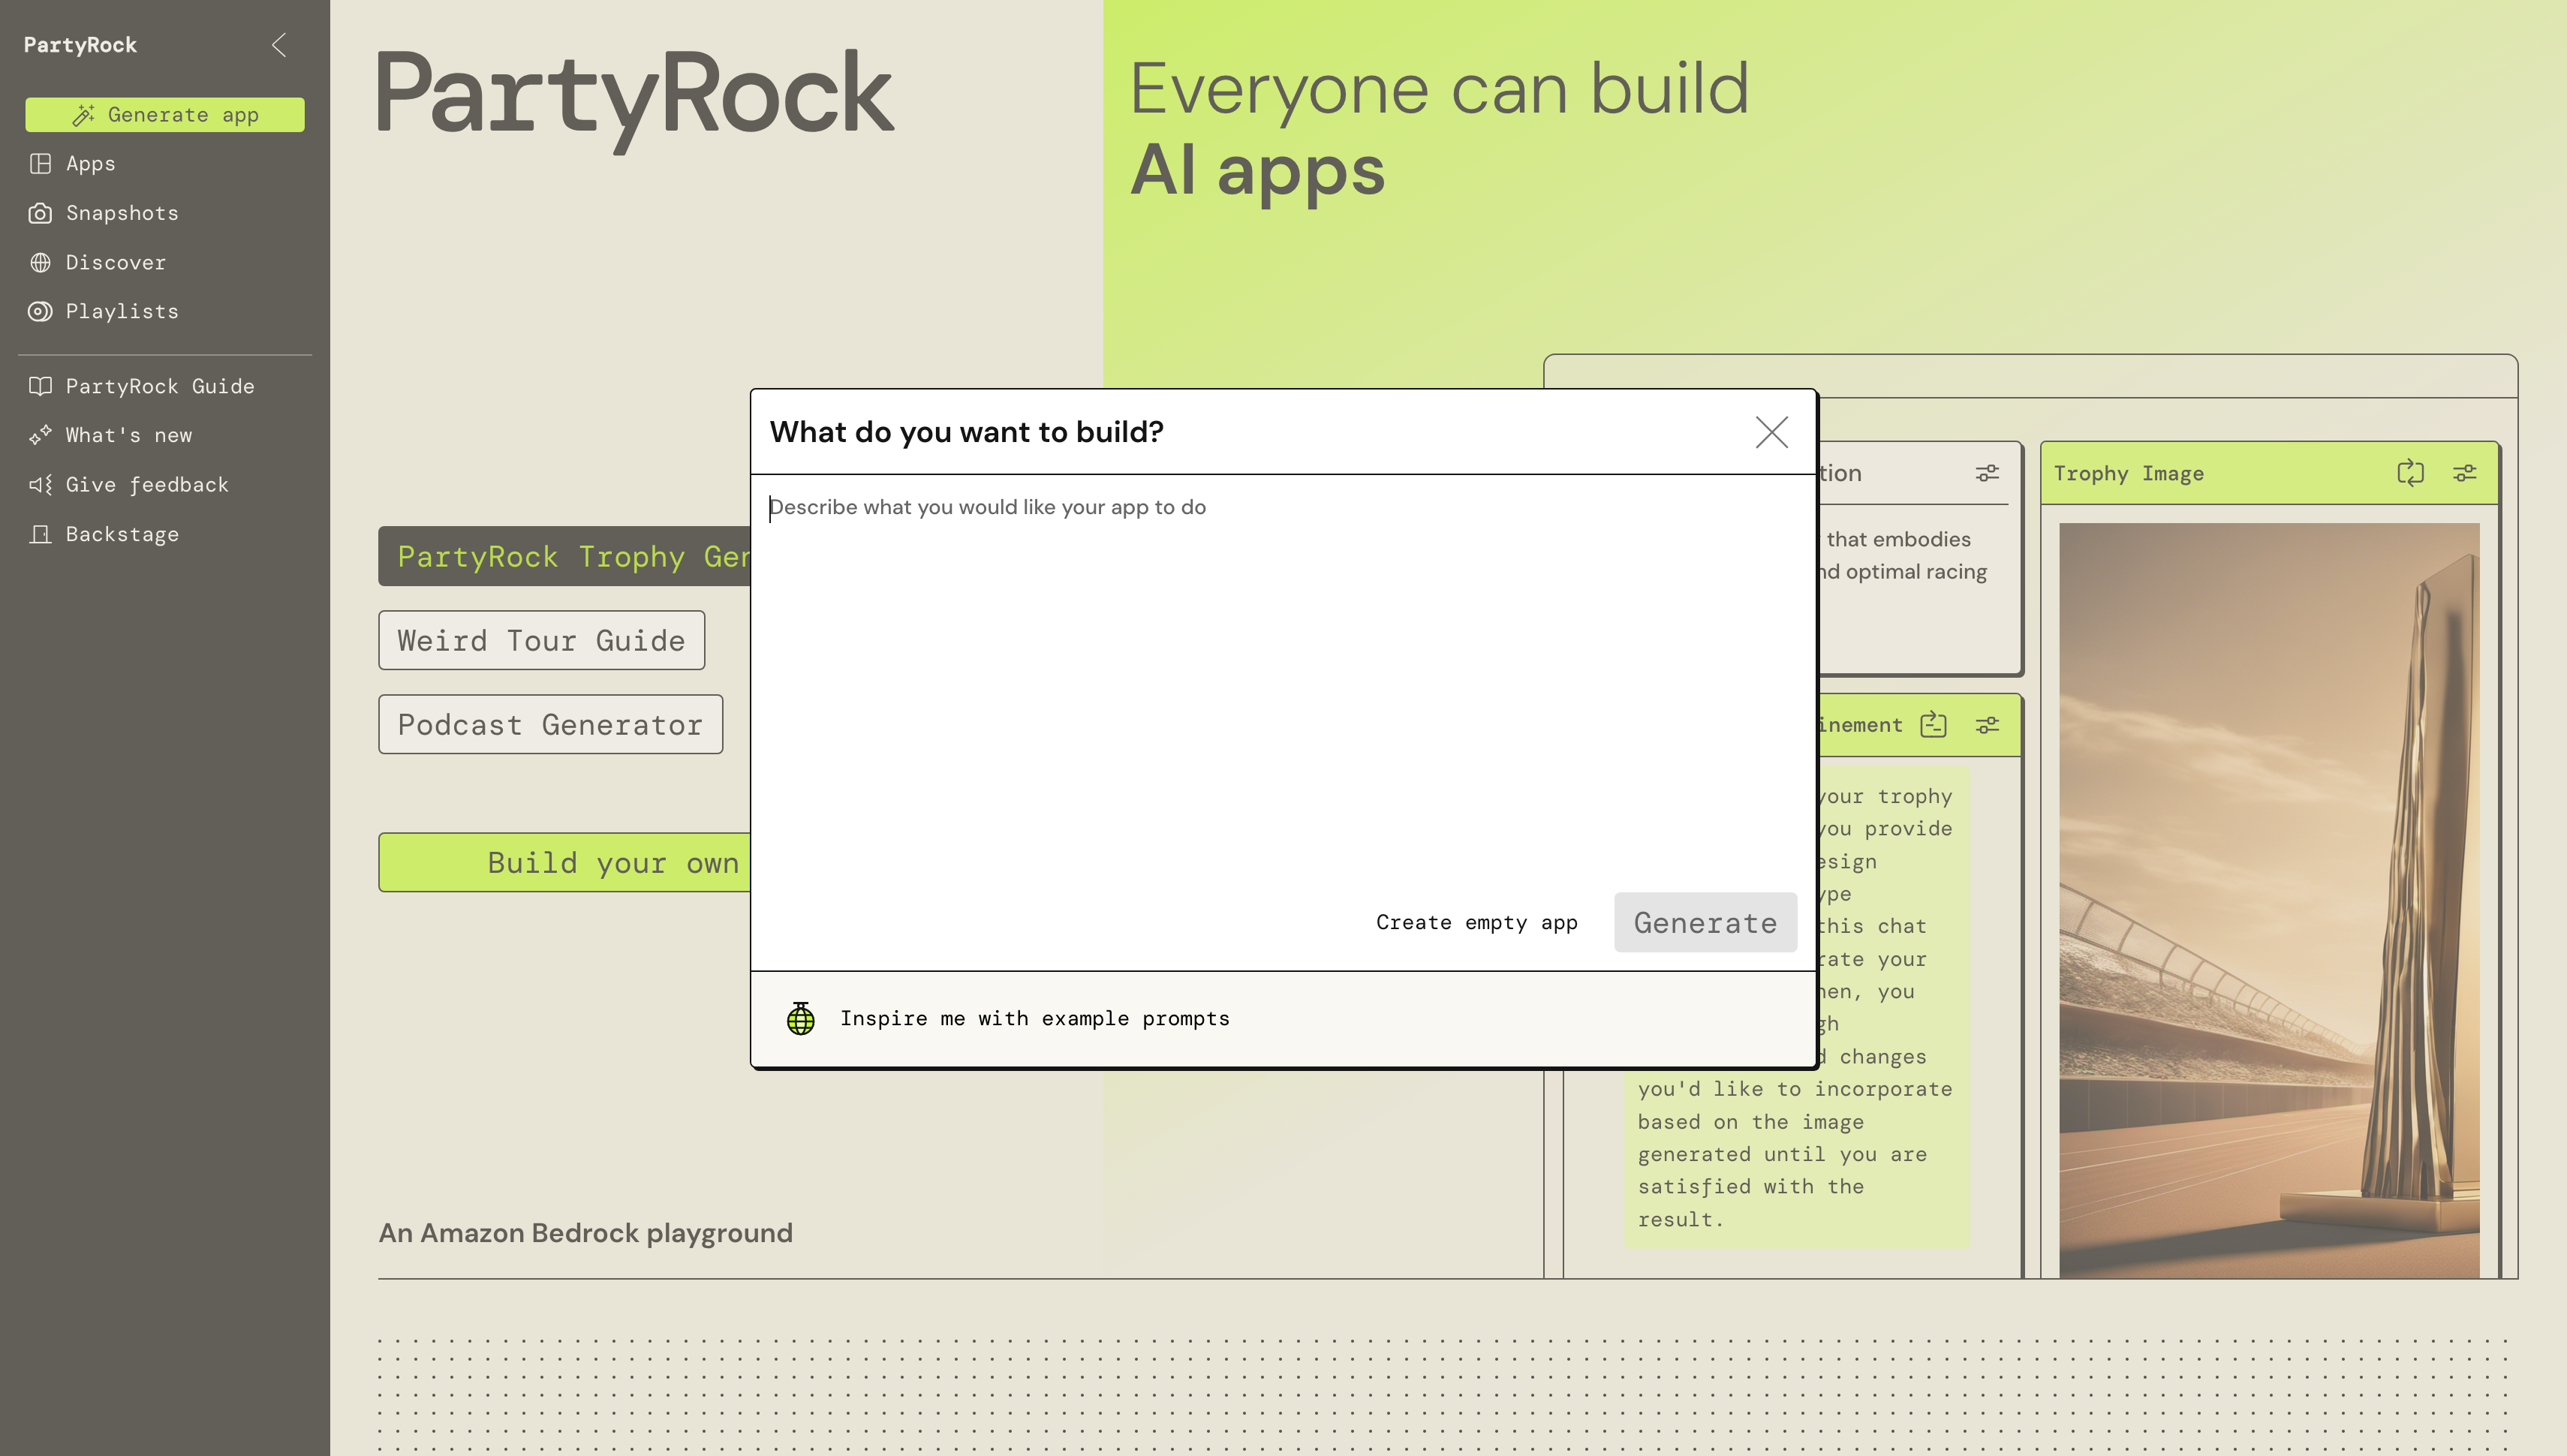Open Playlists in the sidebar
The width and height of the screenshot is (2567, 1456).
(x=121, y=311)
